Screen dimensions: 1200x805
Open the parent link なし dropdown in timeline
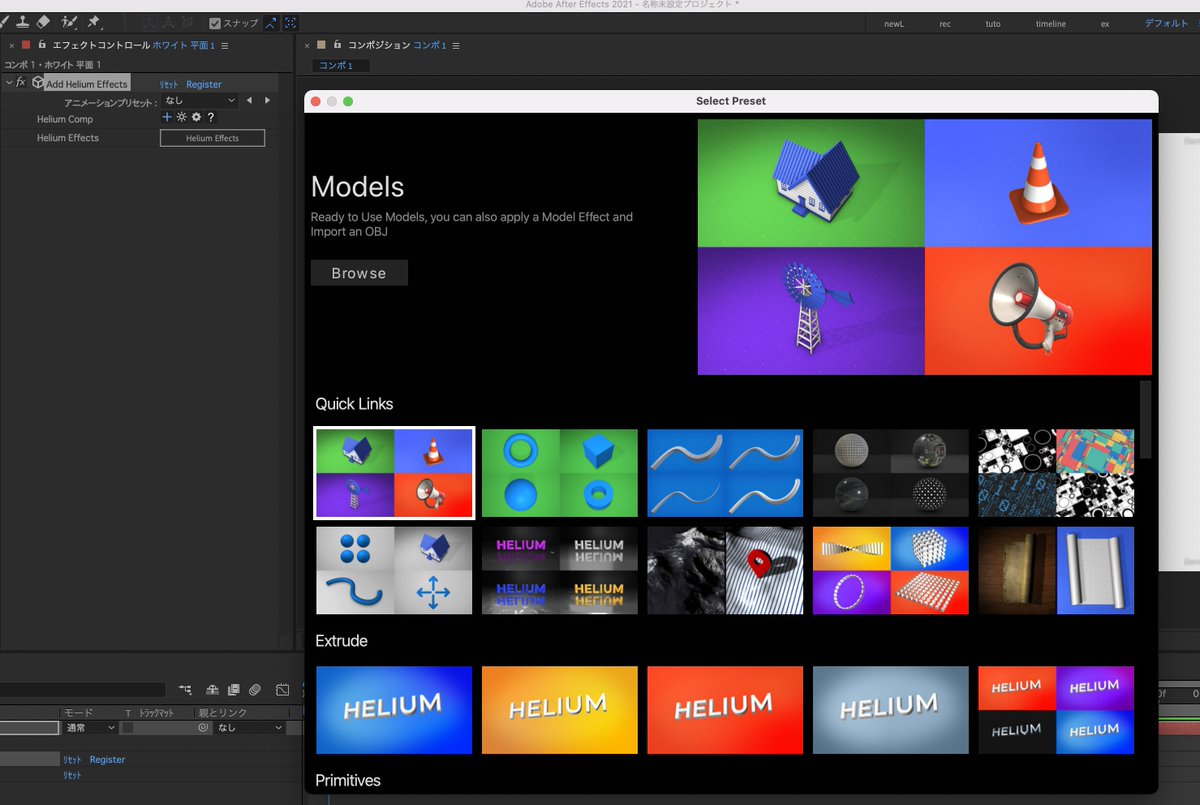click(251, 728)
